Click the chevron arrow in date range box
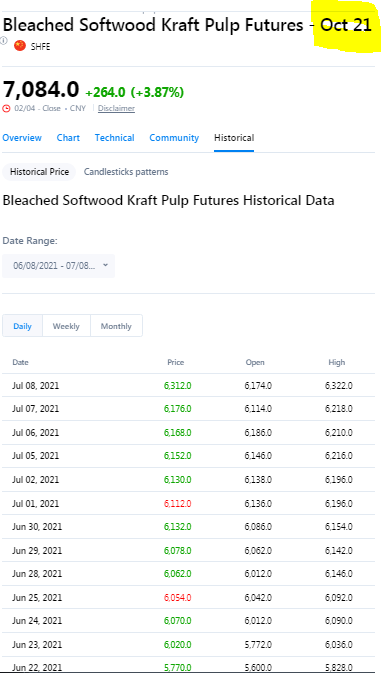381x673 pixels. click(106, 265)
